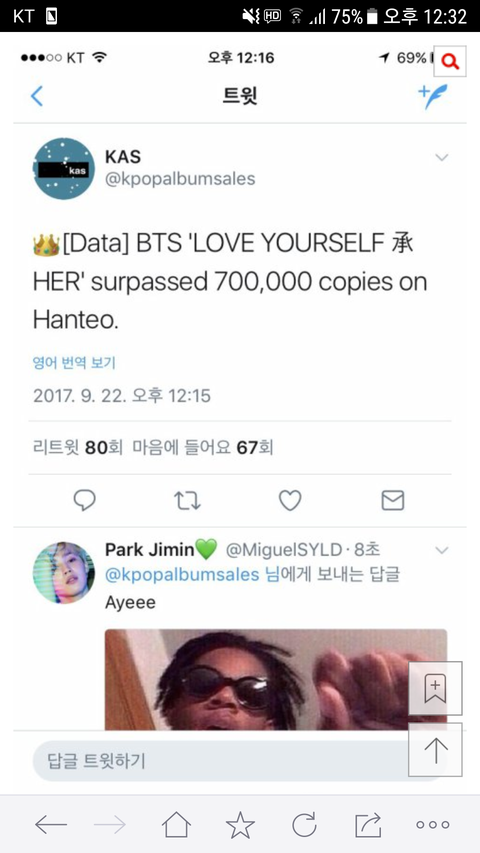Retweet the KAS tweet
Image resolution: width=480 pixels, height=853 pixels.
tap(187, 500)
